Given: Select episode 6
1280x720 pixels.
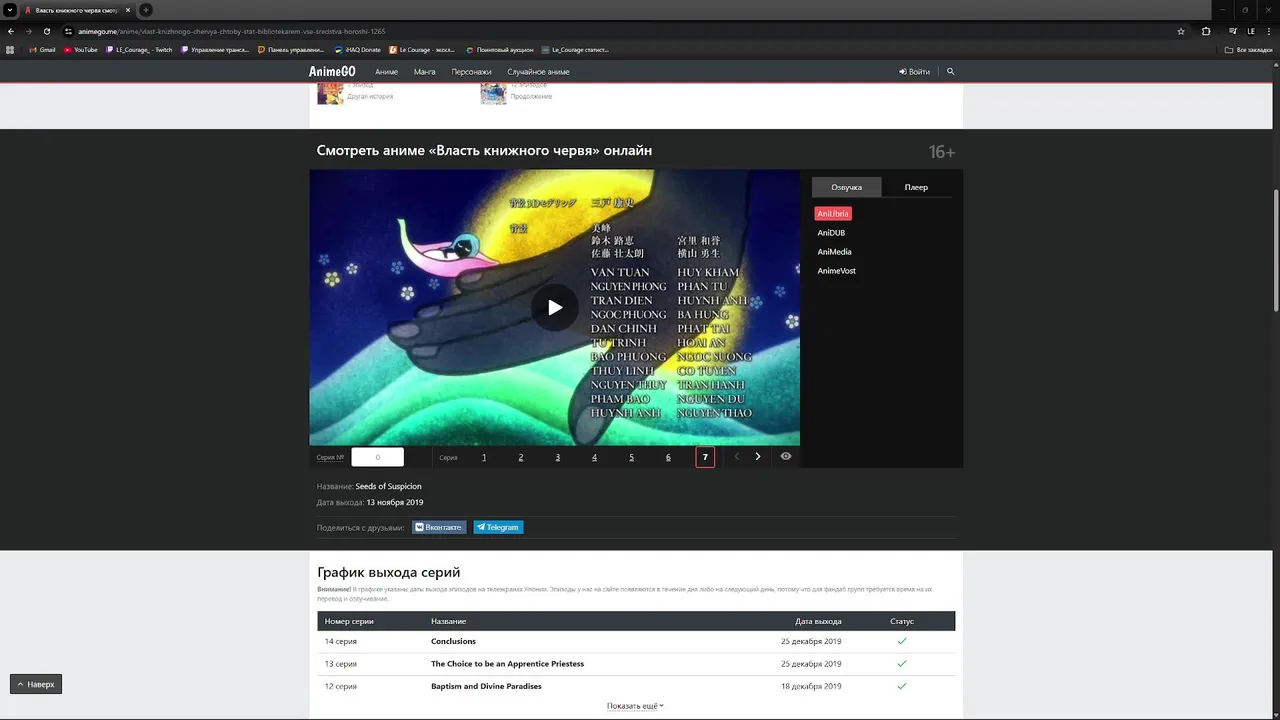Looking at the screenshot, I should coord(668,457).
